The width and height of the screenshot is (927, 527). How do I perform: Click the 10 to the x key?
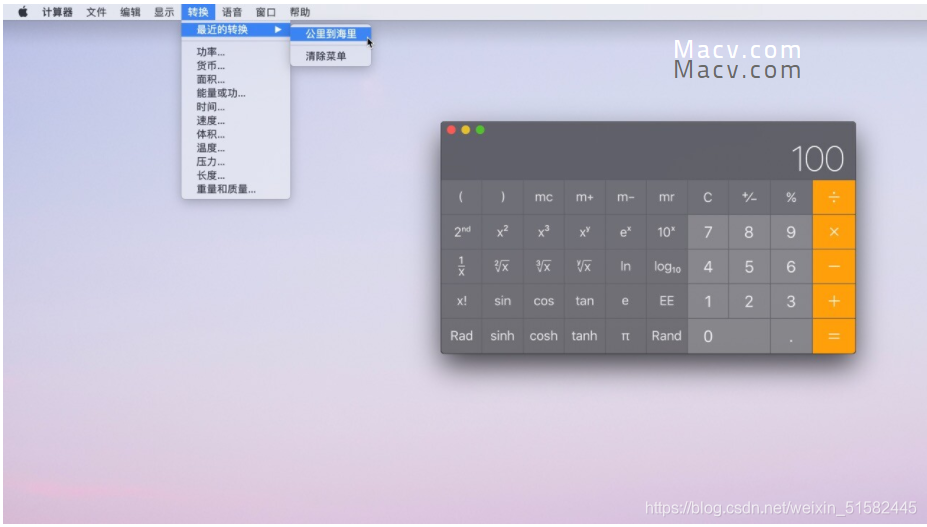point(667,232)
